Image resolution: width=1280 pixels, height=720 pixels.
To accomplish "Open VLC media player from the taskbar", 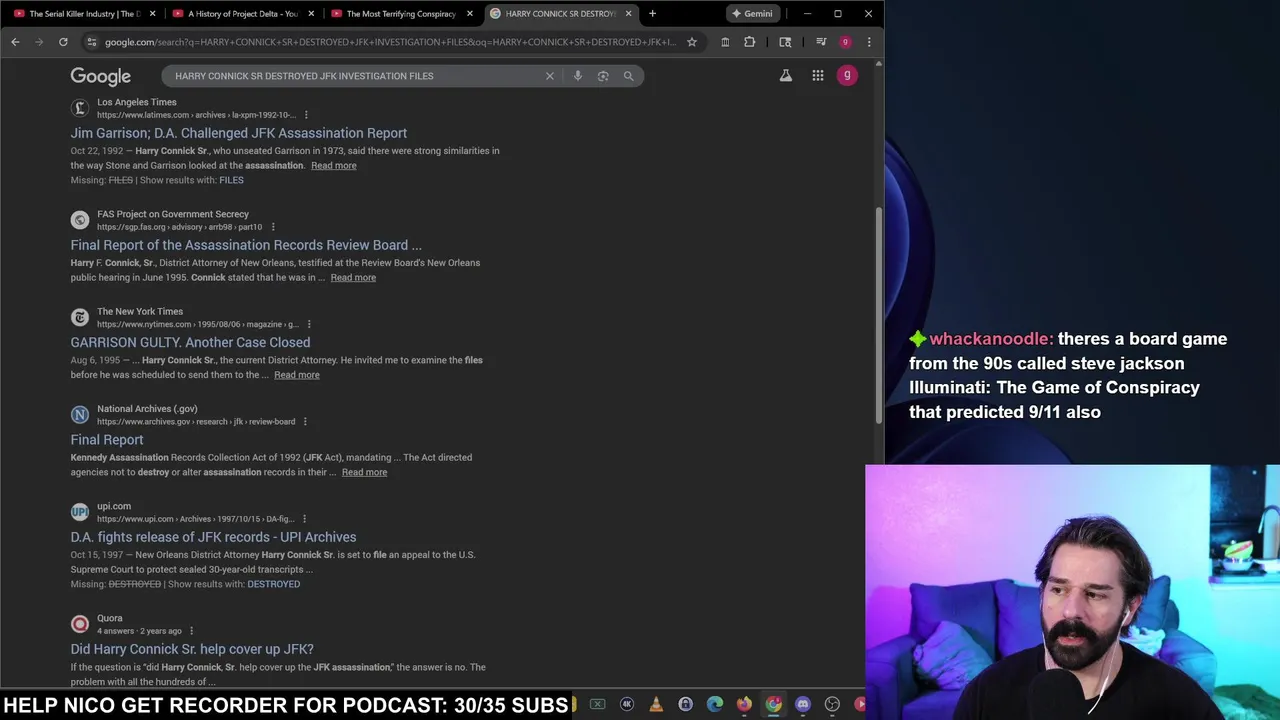I will point(656,704).
